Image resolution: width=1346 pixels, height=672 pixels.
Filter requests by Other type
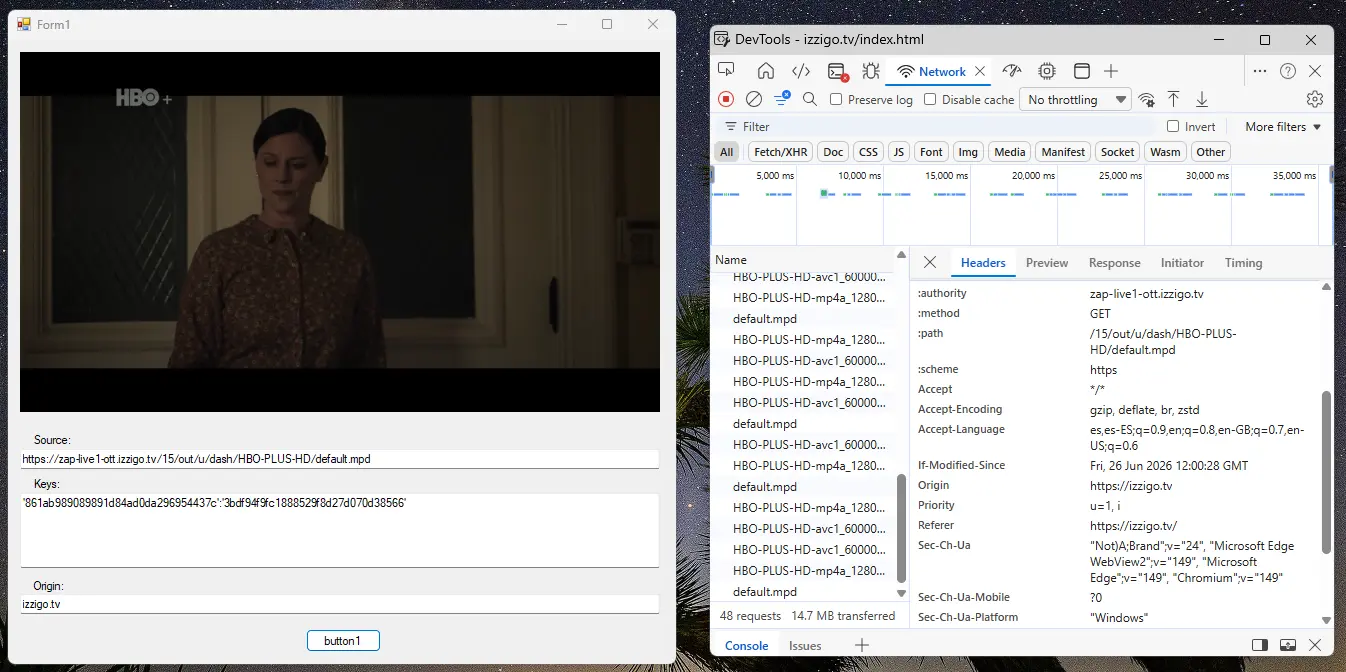(1210, 152)
